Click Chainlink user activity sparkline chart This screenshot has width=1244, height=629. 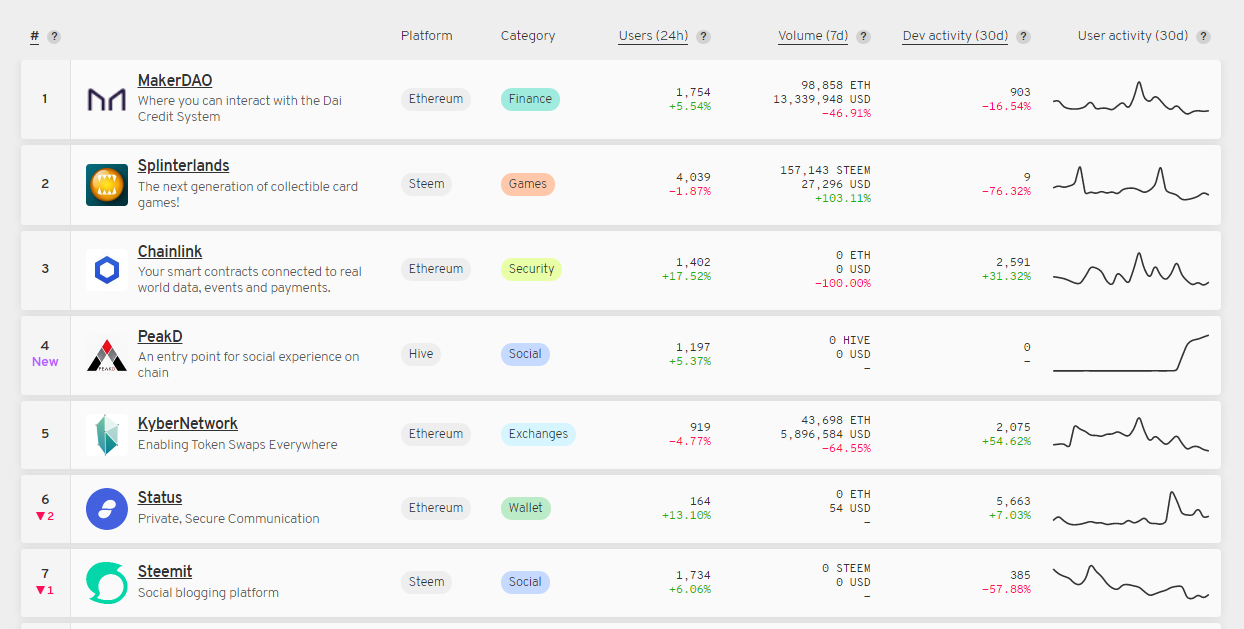[x=1131, y=269]
